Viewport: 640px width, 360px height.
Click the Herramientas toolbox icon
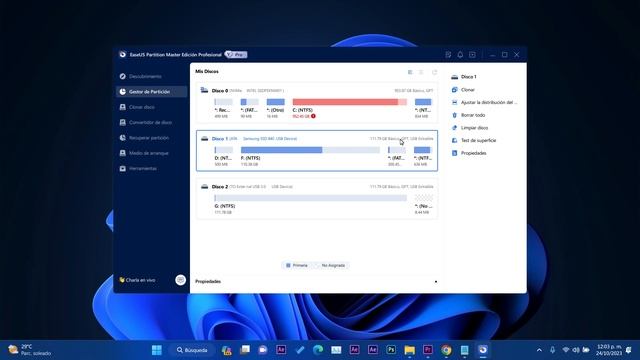[x=122, y=168]
